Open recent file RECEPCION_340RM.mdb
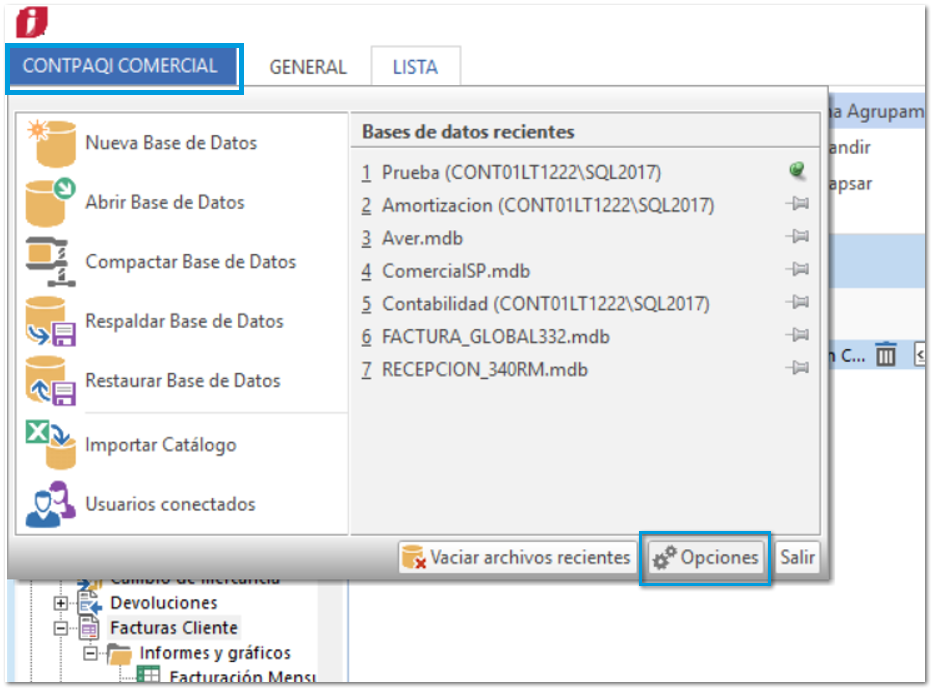 [484, 369]
